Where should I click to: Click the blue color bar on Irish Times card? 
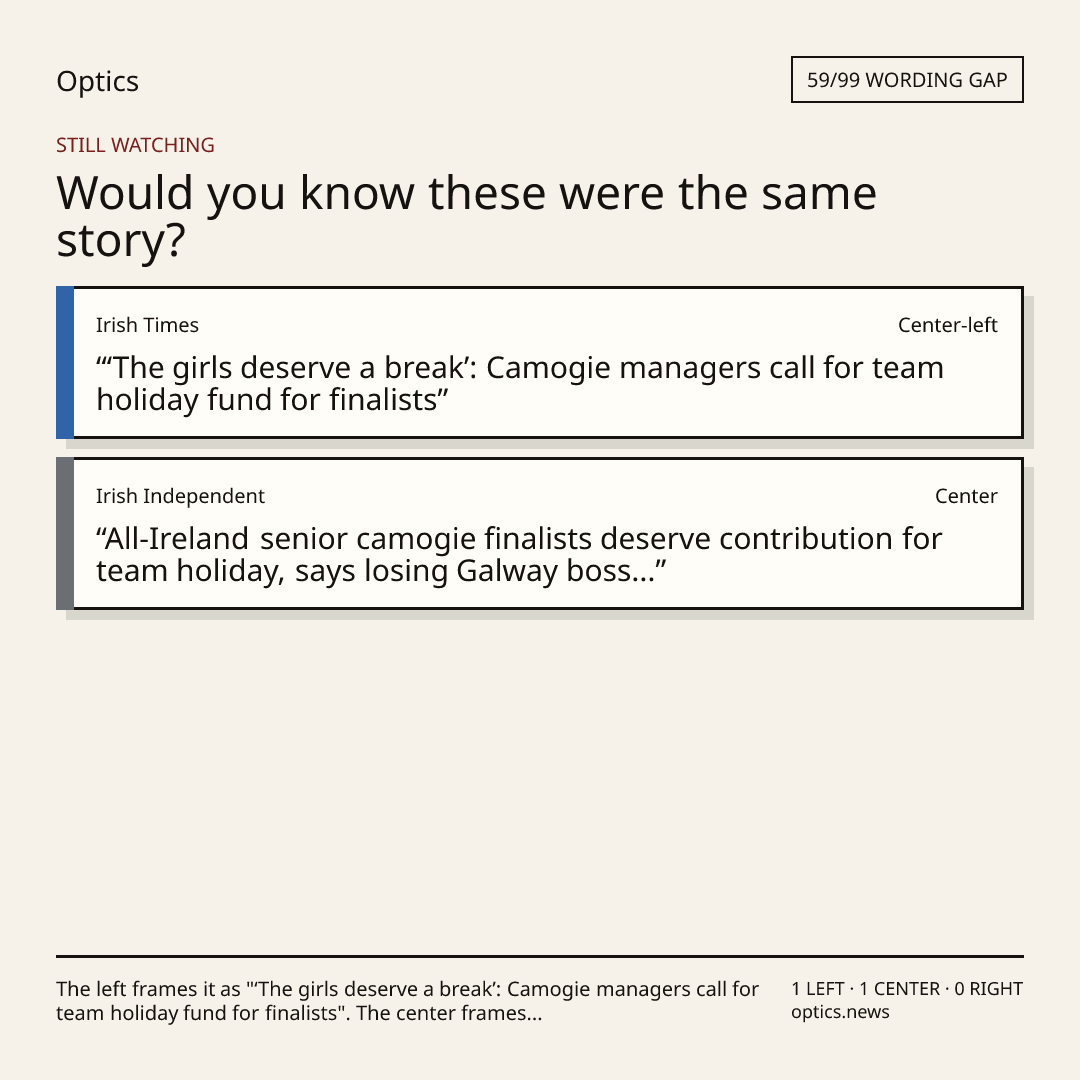(x=65, y=362)
